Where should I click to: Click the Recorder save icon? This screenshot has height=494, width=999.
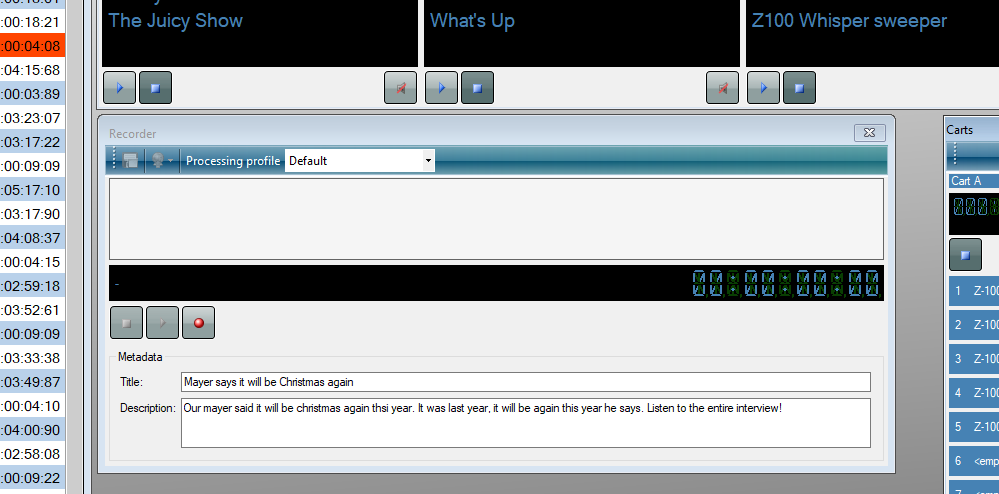131,161
